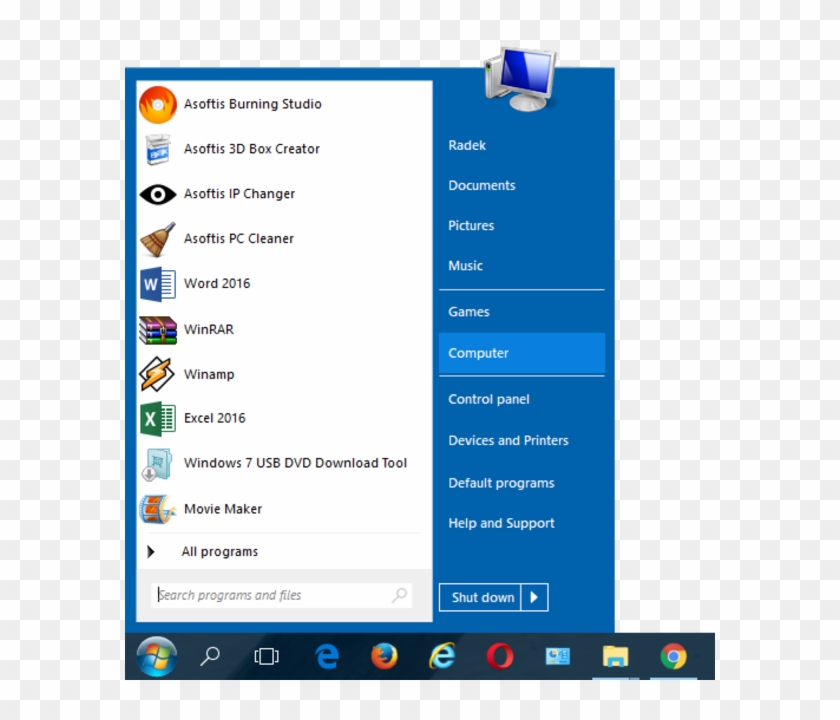Click the All programs label
840x720 pixels.
220,552
